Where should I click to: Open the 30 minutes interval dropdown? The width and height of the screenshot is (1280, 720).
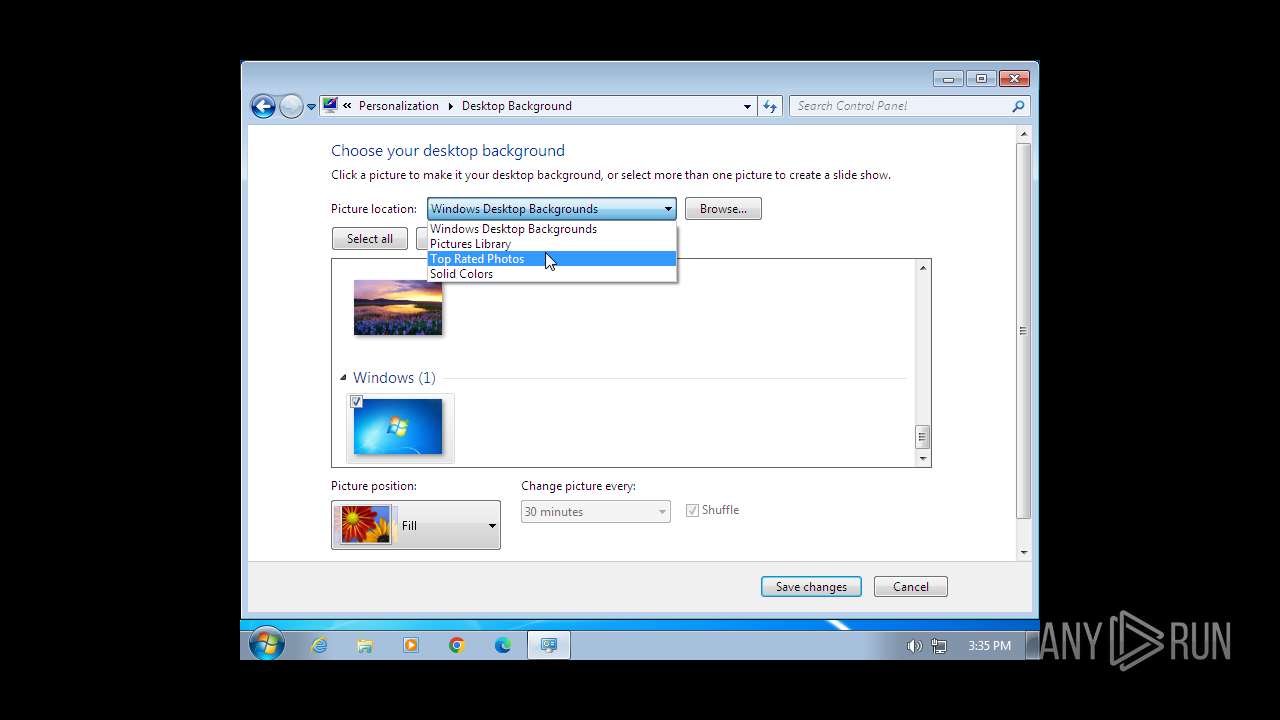pyautogui.click(x=596, y=512)
